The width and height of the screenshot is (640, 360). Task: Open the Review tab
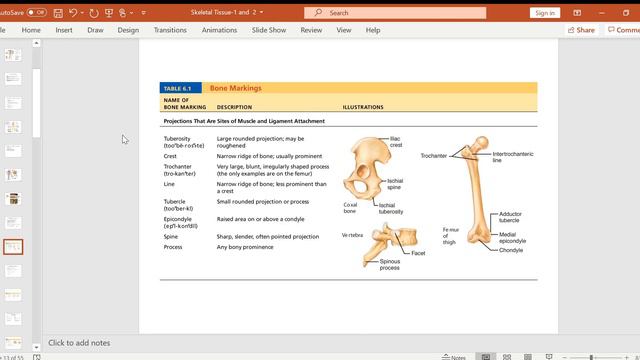point(311,30)
